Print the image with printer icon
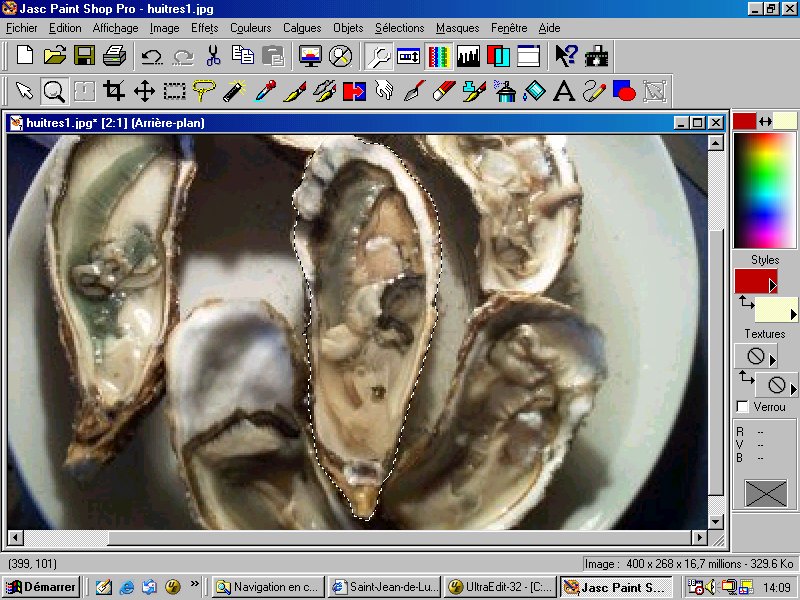The image size is (800, 600). point(114,55)
